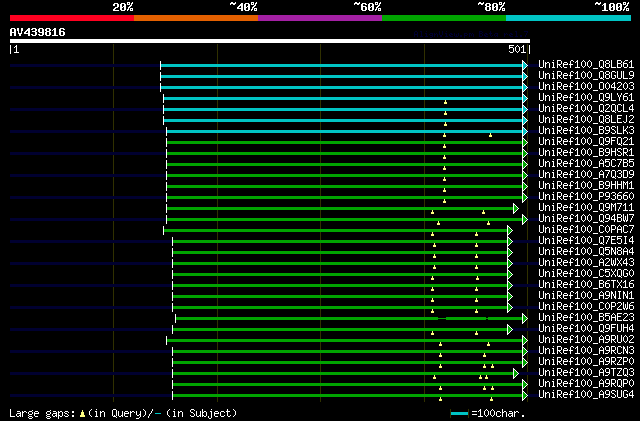Image resolution: width=640 pixels, height=421 pixels.
Task: Select the UniRef100_C5XQG0 label
Action: point(586,274)
